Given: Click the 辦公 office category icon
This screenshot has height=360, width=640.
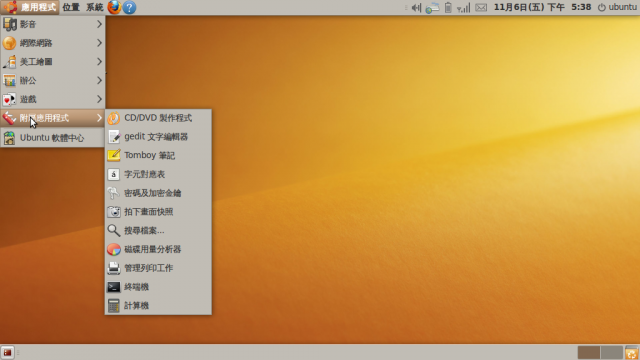Looking at the screenshot, I should click(x=9, y=80).
